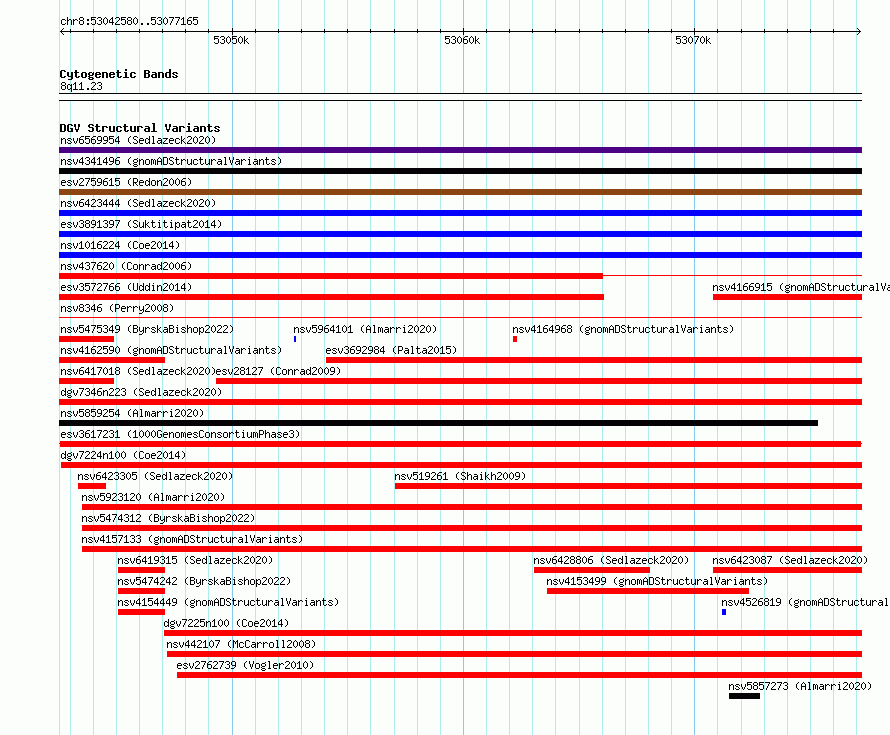The width and height of the screenshot is (890, 735).
Task: Select nsv6423305 (Sedlazeck2020) label
Action: pyautogui.click(x=155, y=476)
